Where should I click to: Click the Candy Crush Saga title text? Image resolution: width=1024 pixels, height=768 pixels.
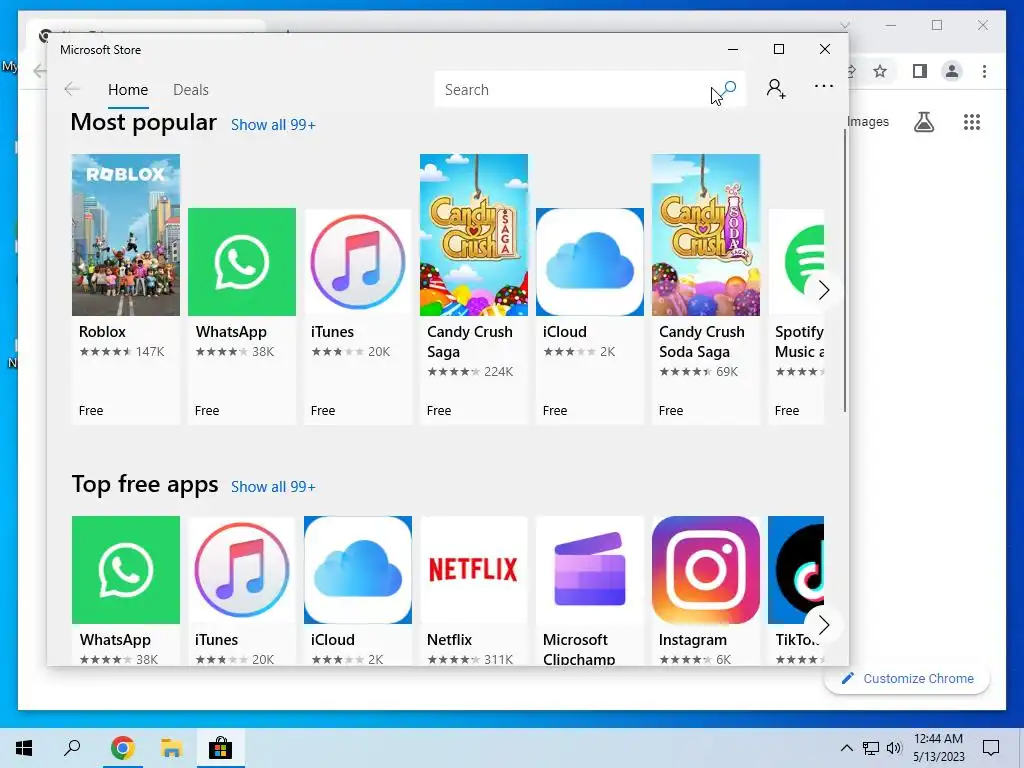[x=470, y=342]
